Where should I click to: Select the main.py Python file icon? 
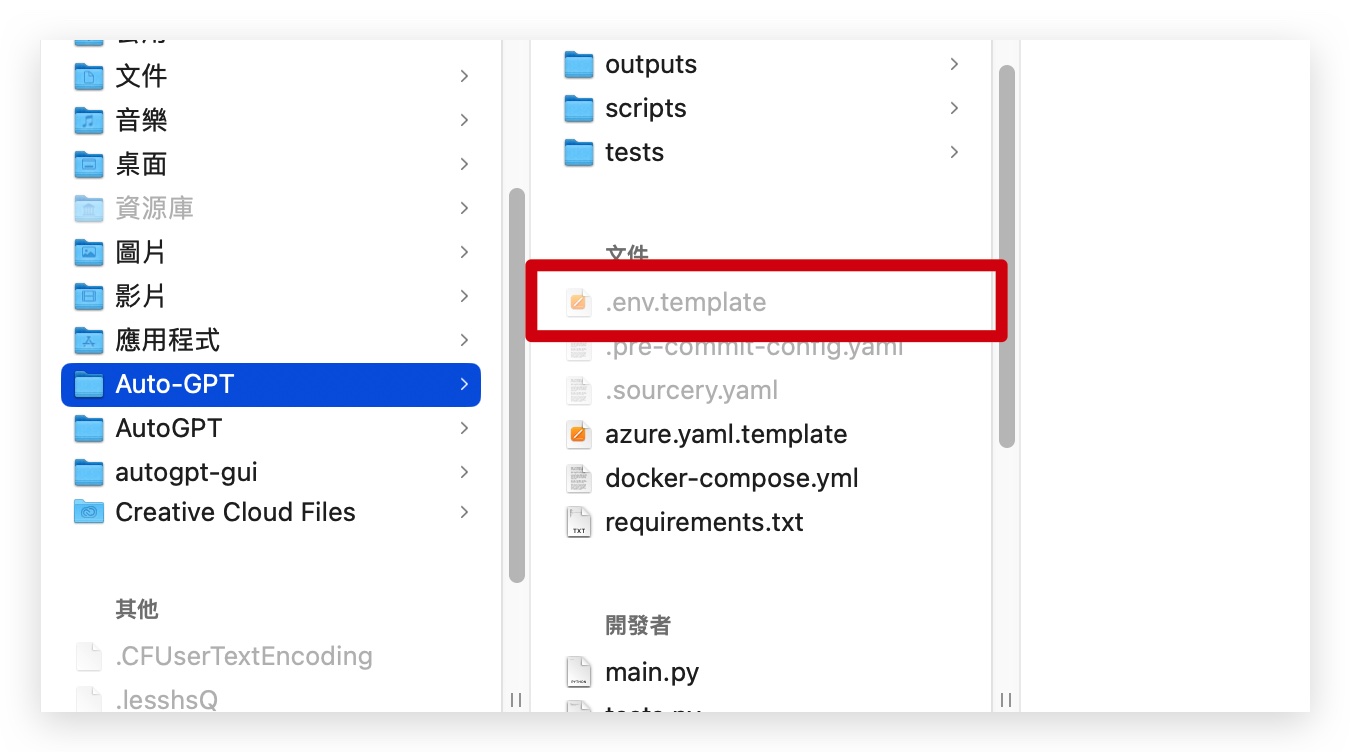point(579,672)
